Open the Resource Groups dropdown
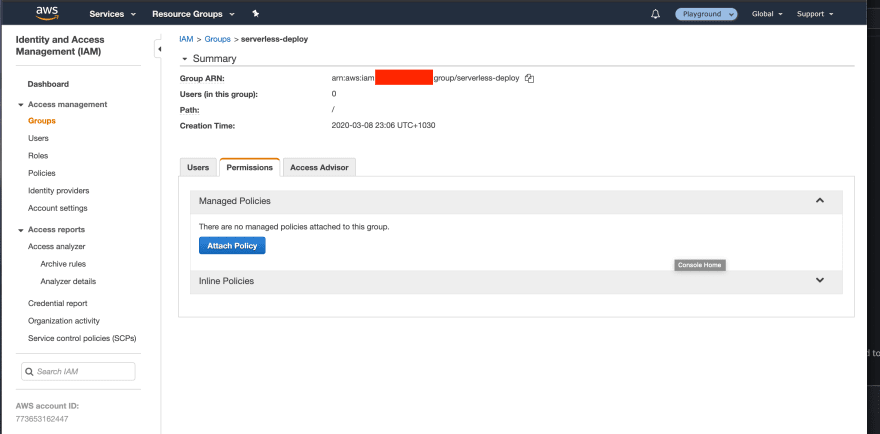This screenshot has width=880, height=434. coord(193,14)
